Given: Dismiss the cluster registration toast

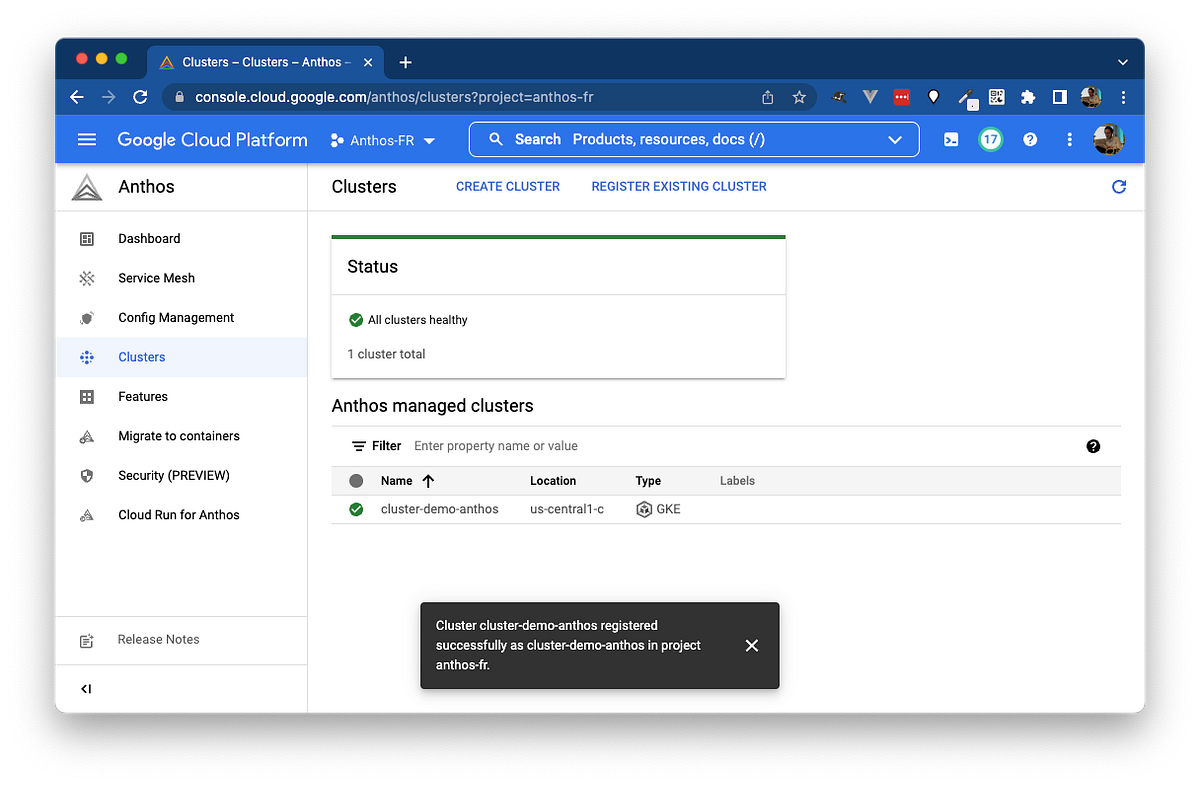Looking at the screenshot, I should coord(752,646).
